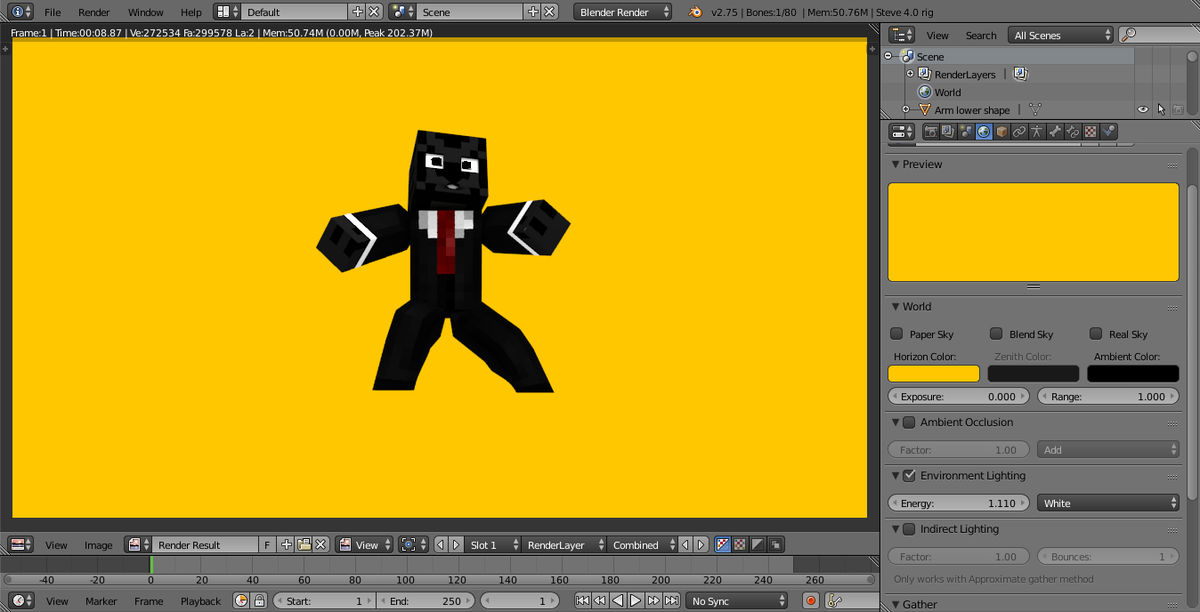The width and height of the screenshot is (1200, 612).
Task: Click the Zenith Color swatch
Action: tap(1034, 373)
